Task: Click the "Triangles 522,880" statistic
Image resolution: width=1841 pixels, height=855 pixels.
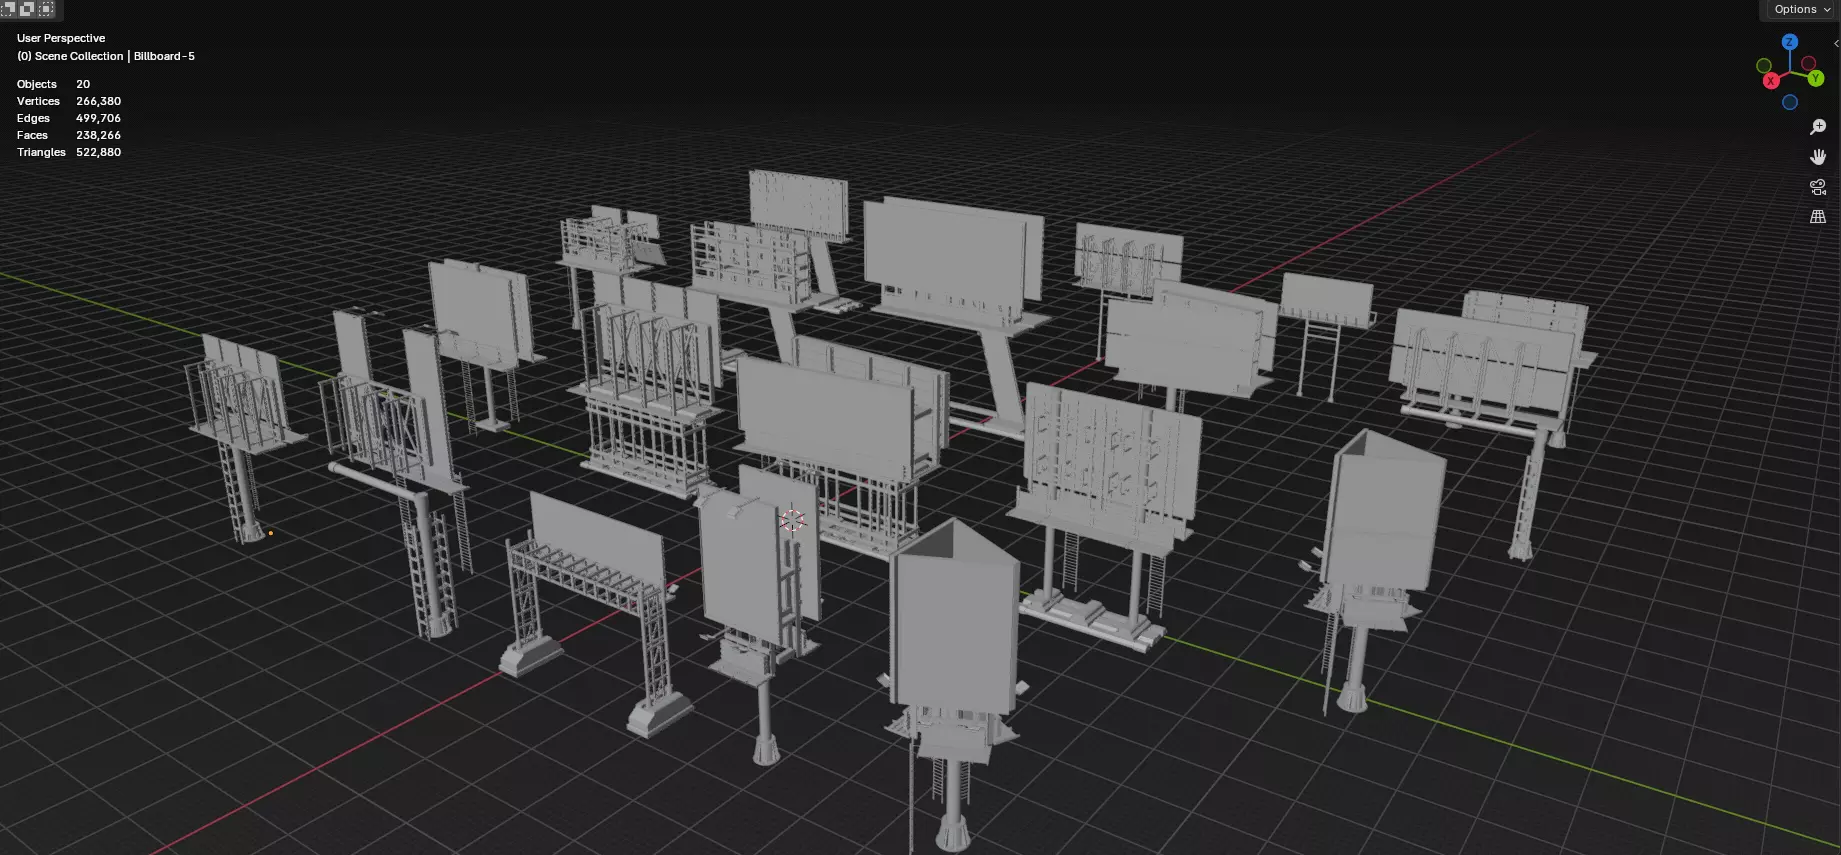Action: pyautogui.click(x=69, y=152)
